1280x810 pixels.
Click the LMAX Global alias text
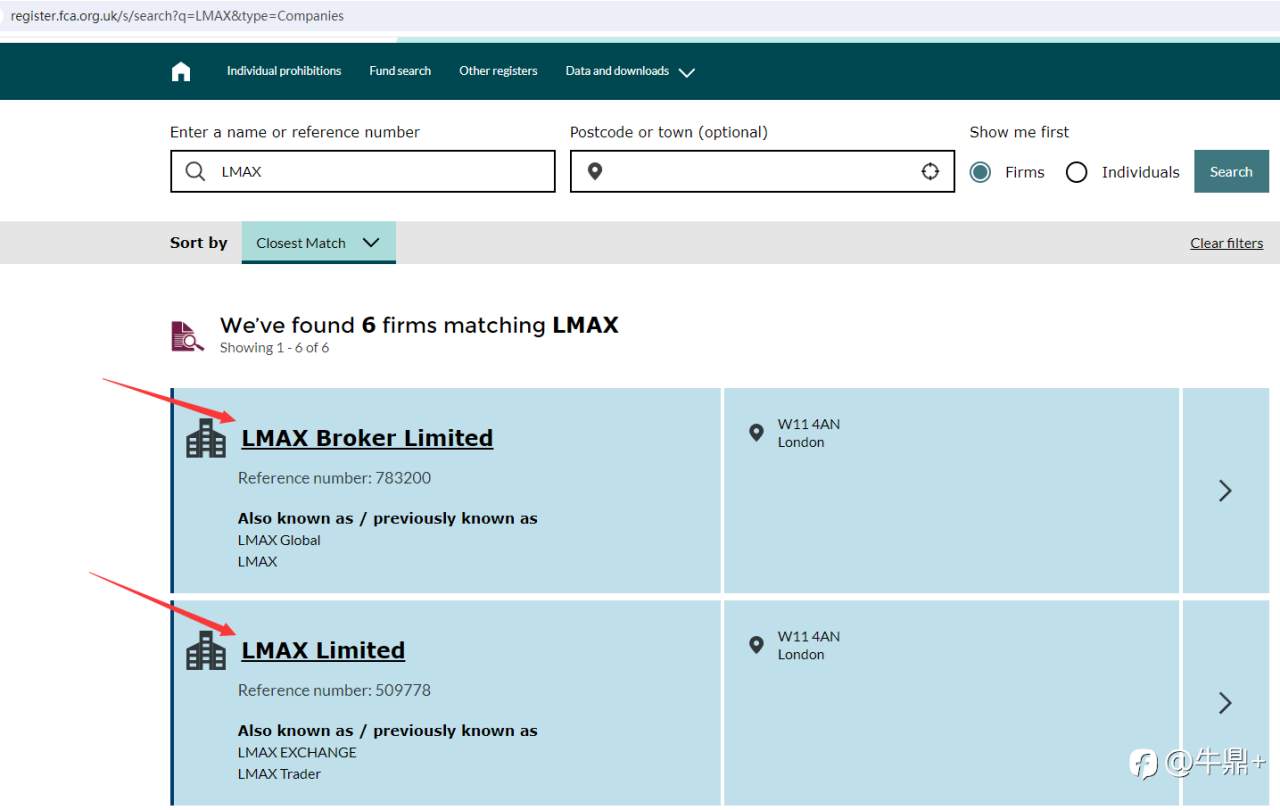pyautogui.click(x=279, y=540)
